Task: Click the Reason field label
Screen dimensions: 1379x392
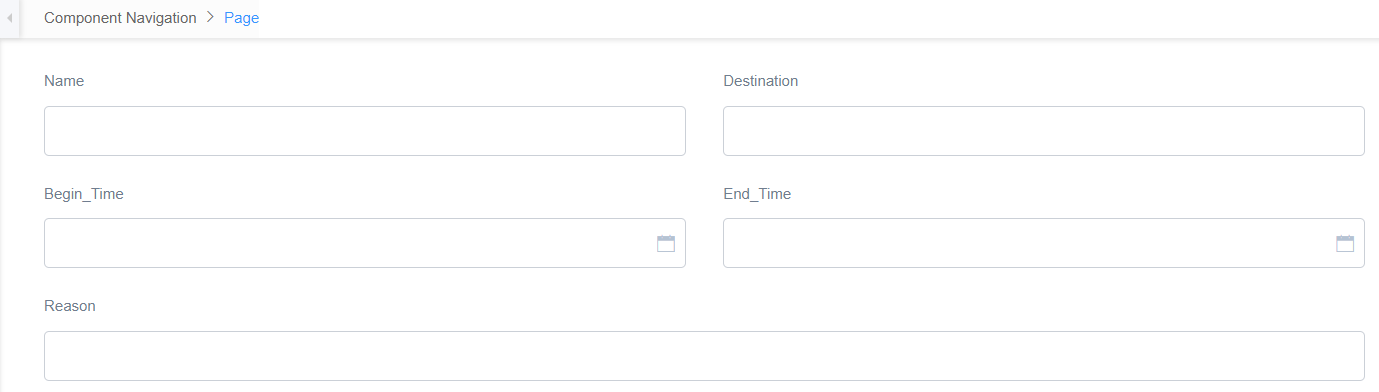Action: [x=70, y=306]
